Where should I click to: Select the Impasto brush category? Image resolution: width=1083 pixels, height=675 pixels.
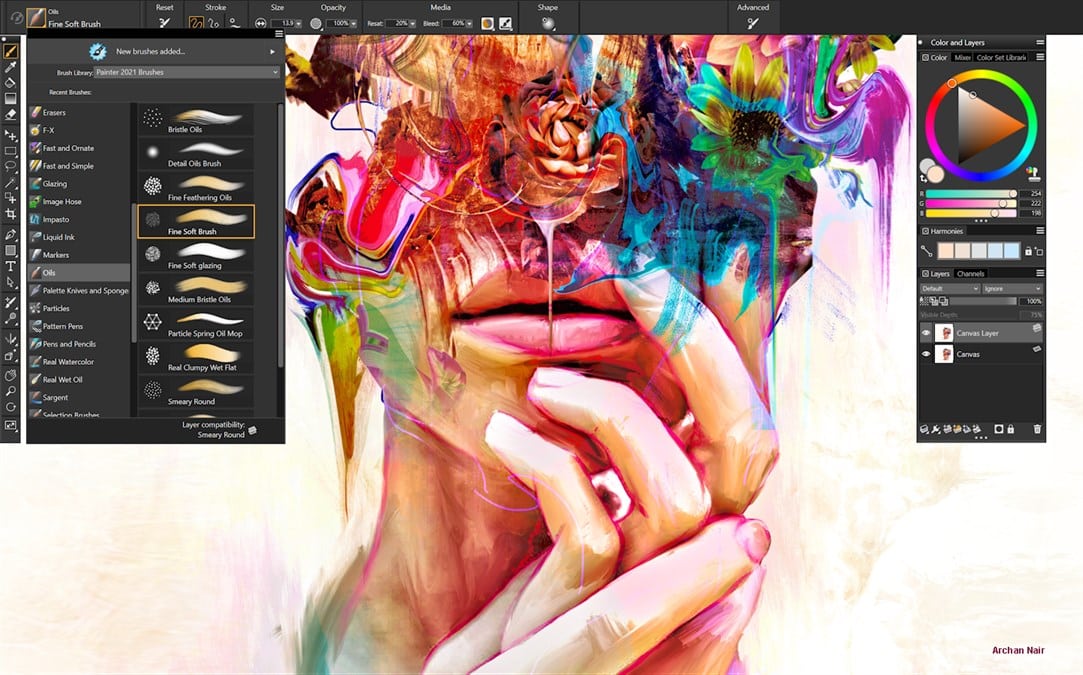(56, 219)
